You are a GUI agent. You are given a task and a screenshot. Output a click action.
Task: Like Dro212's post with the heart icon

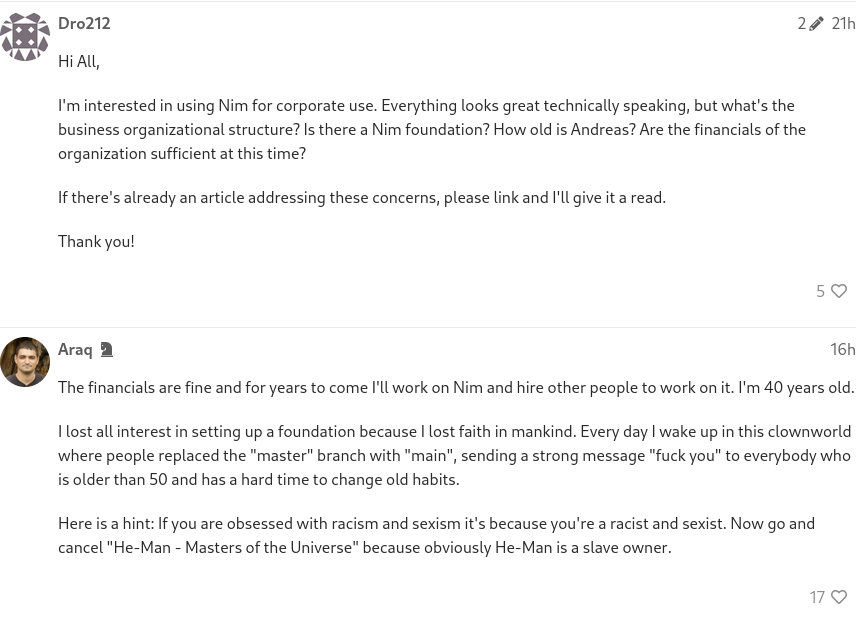[839, 291]
